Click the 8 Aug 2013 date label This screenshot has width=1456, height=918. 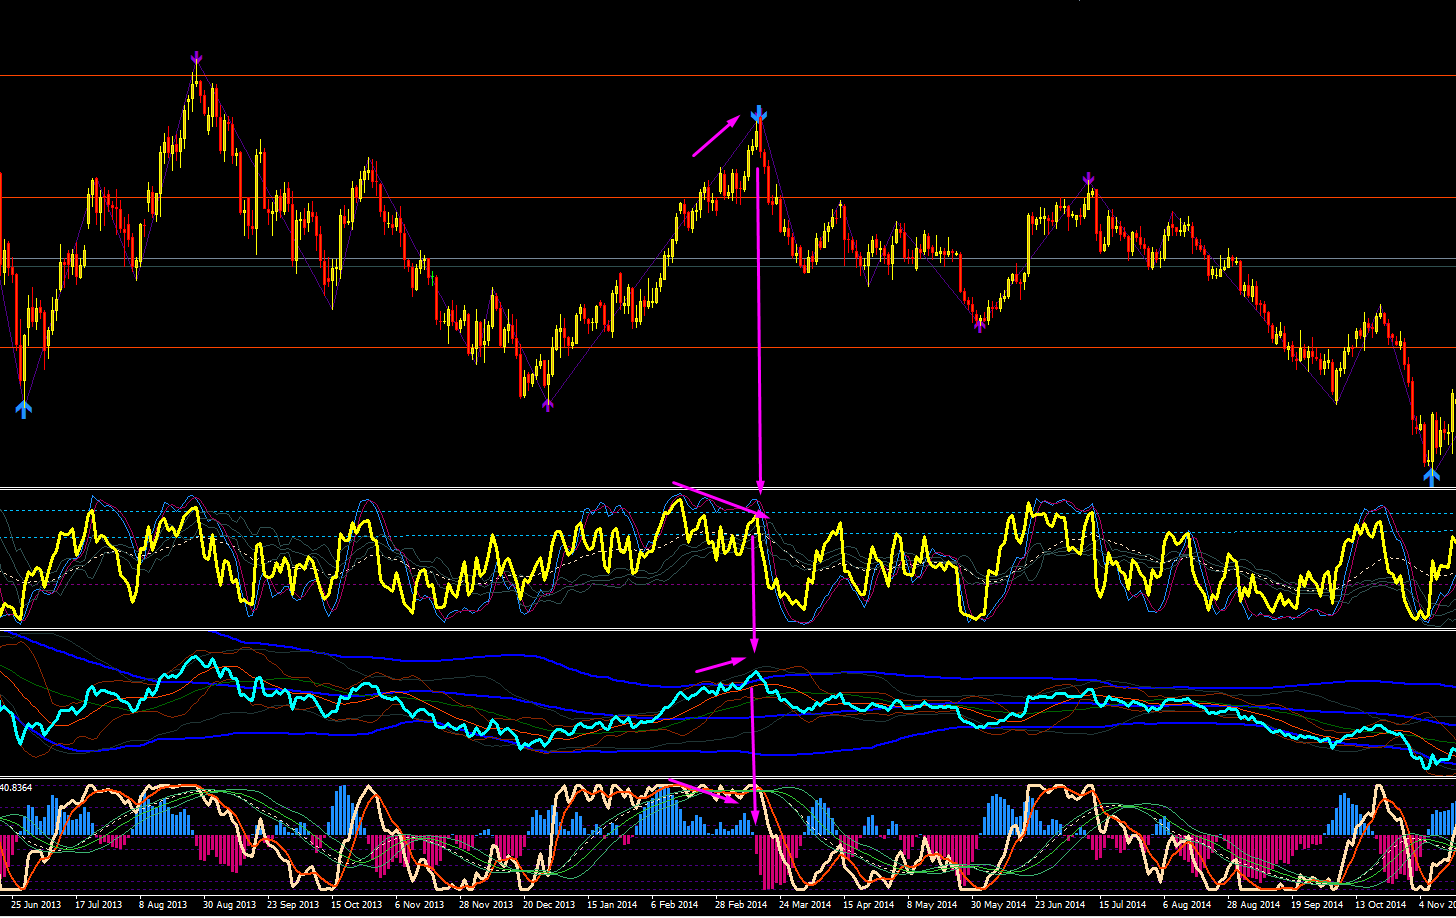coord(164,905)
